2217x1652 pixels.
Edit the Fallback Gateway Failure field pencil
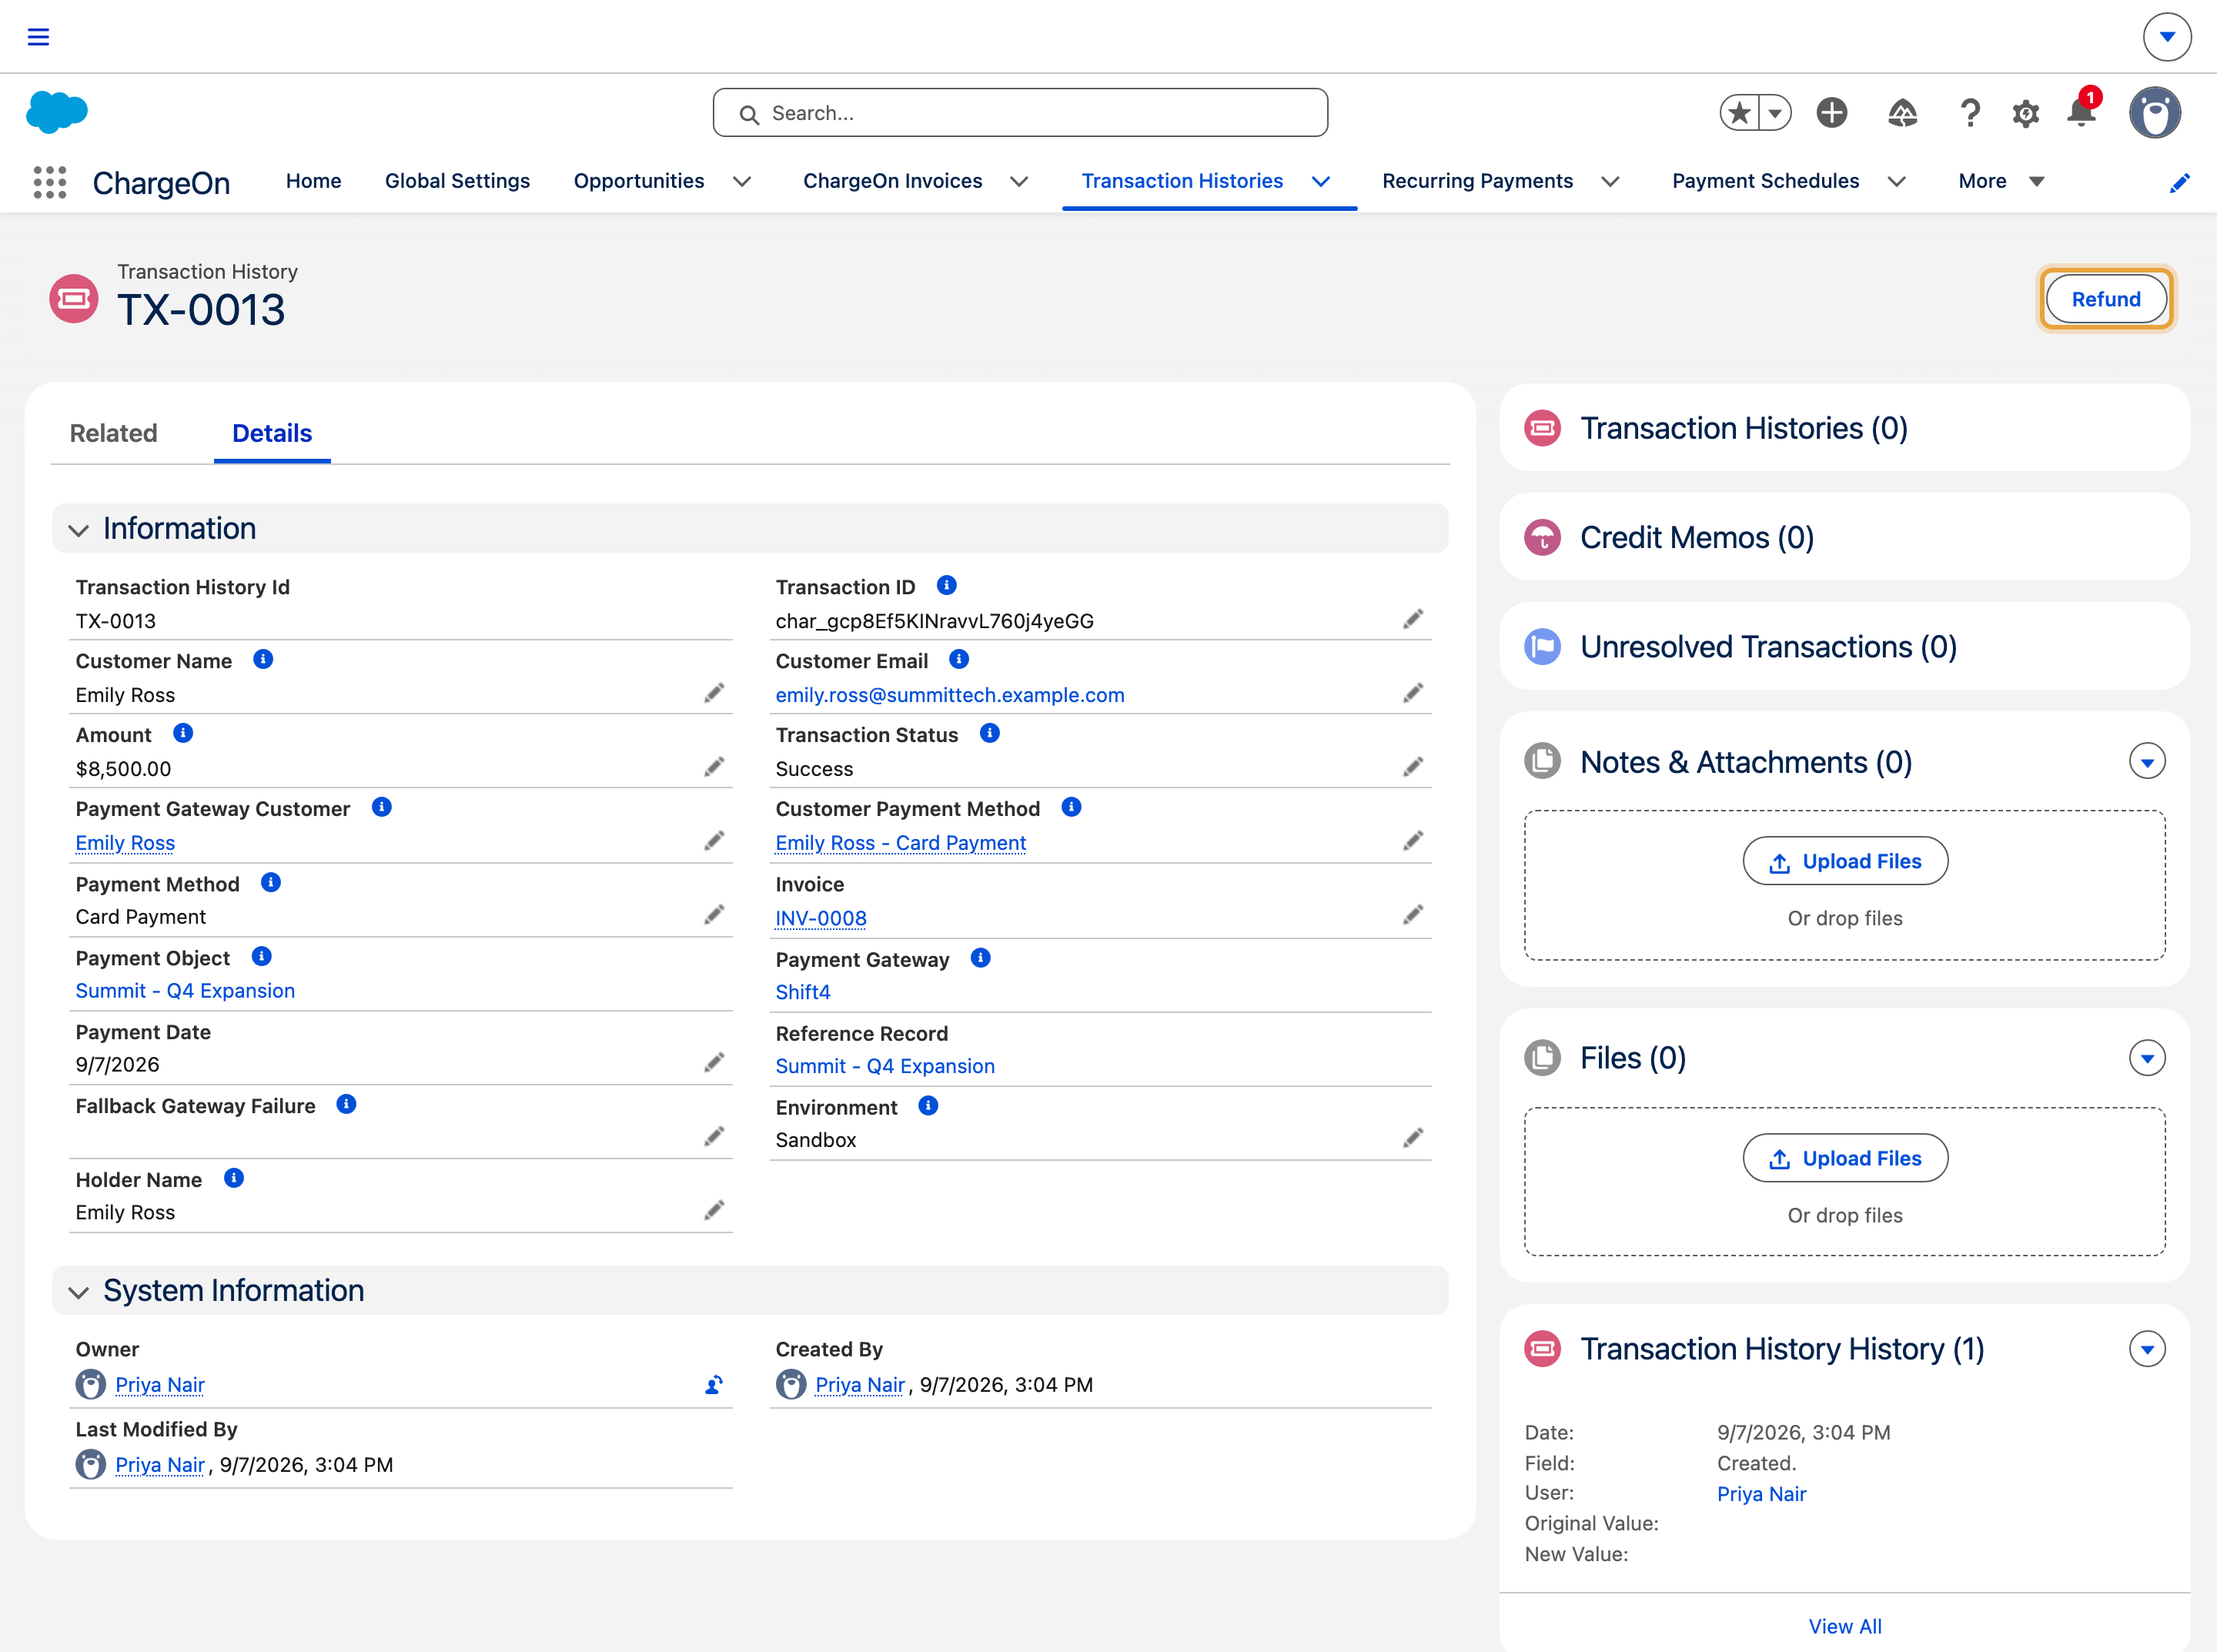tap(713, 1136)
